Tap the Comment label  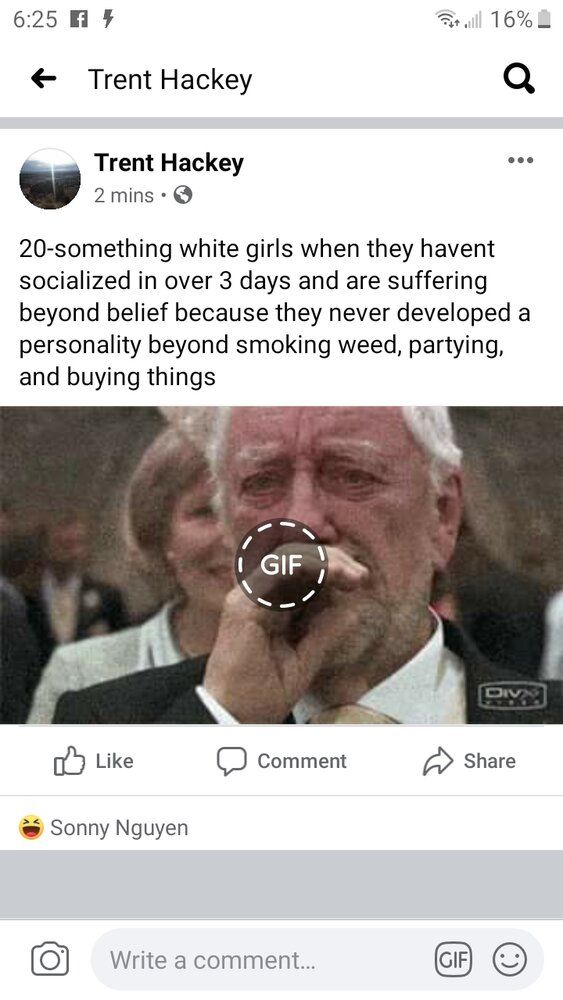(302, 761)
